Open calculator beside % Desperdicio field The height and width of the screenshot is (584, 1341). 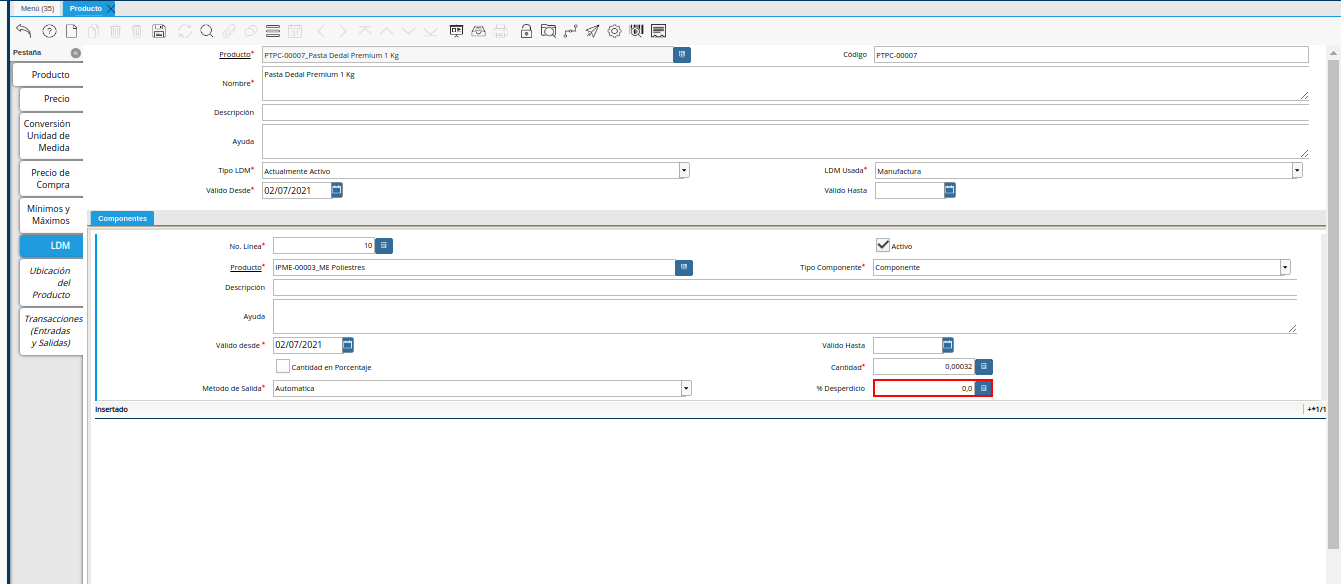tap(984, 388)
